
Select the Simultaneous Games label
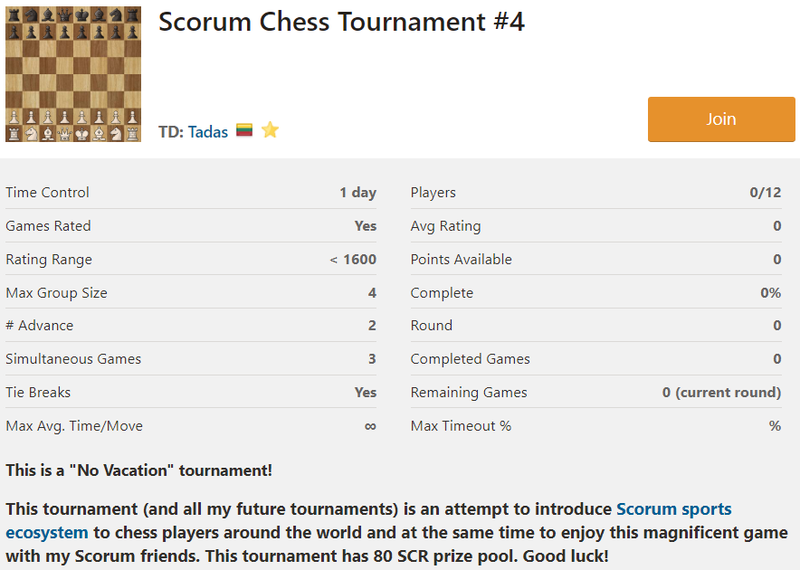tap(73, 359)
